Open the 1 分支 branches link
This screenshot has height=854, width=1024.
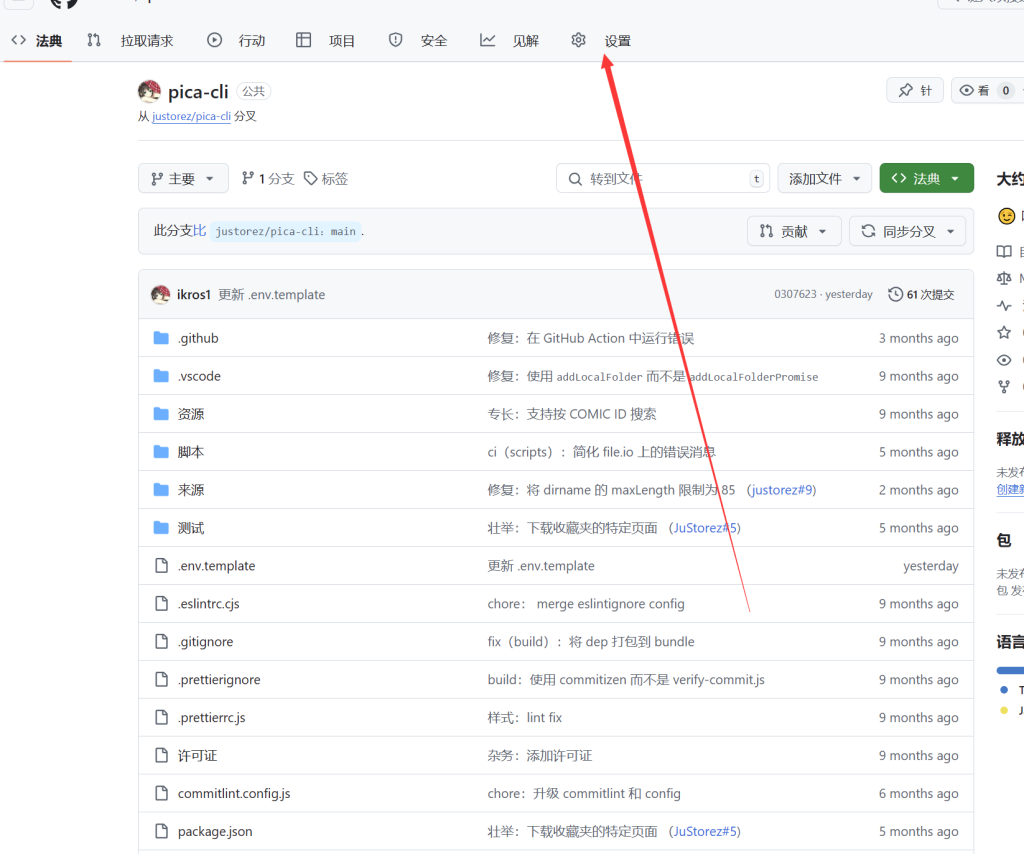point(268,178)
